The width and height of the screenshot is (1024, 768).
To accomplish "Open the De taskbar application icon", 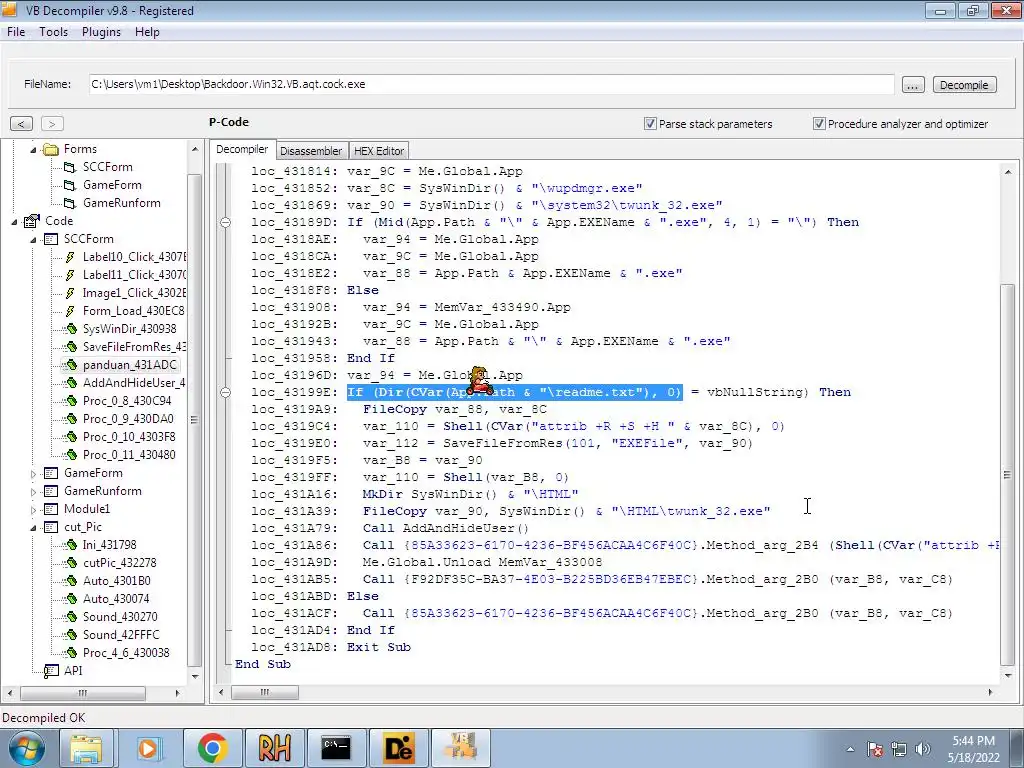I will click(398, 748).
